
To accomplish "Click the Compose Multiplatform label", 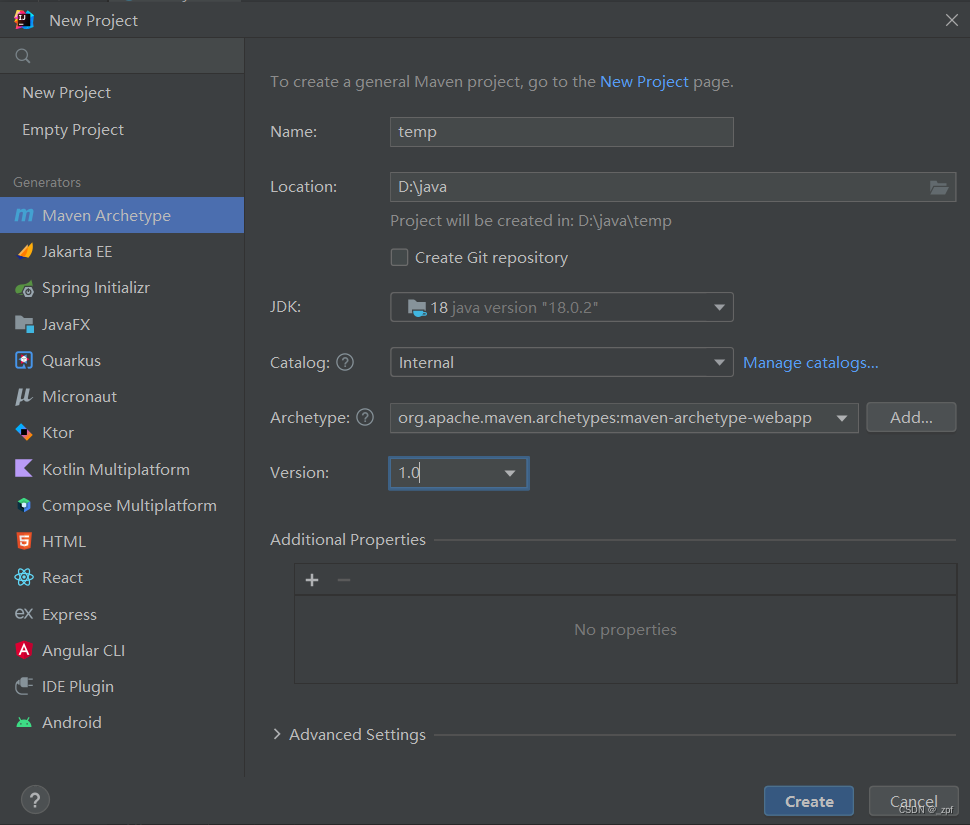I will click(x=129, y=505).
